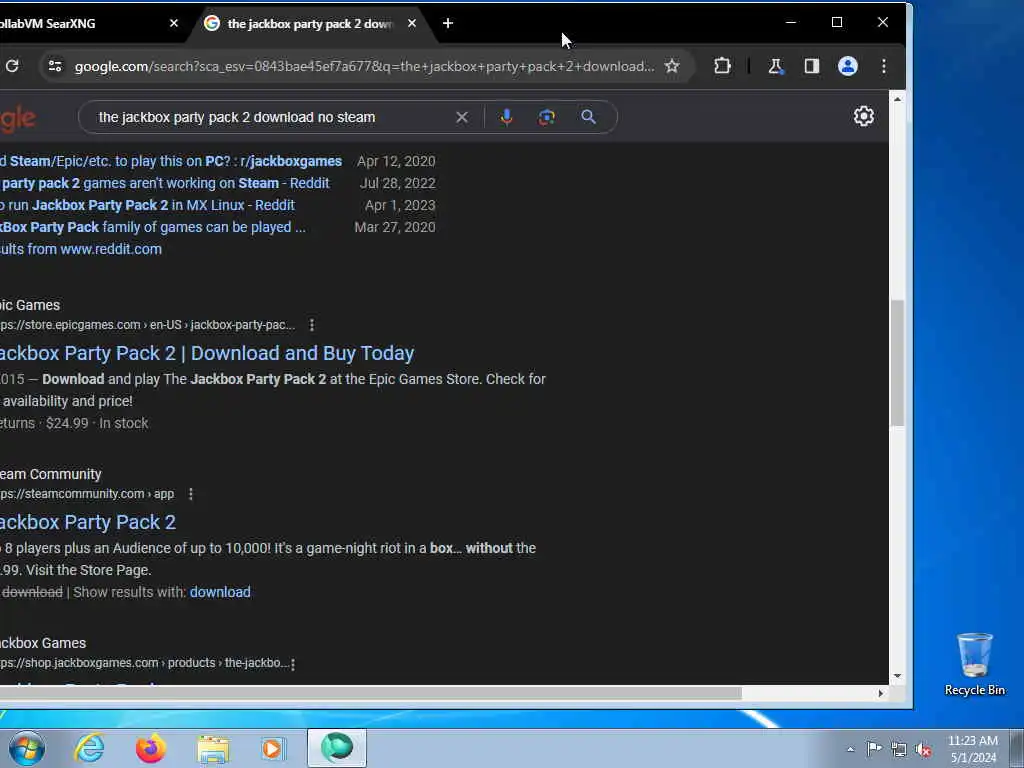Open more options for Steam Community result

191,494
